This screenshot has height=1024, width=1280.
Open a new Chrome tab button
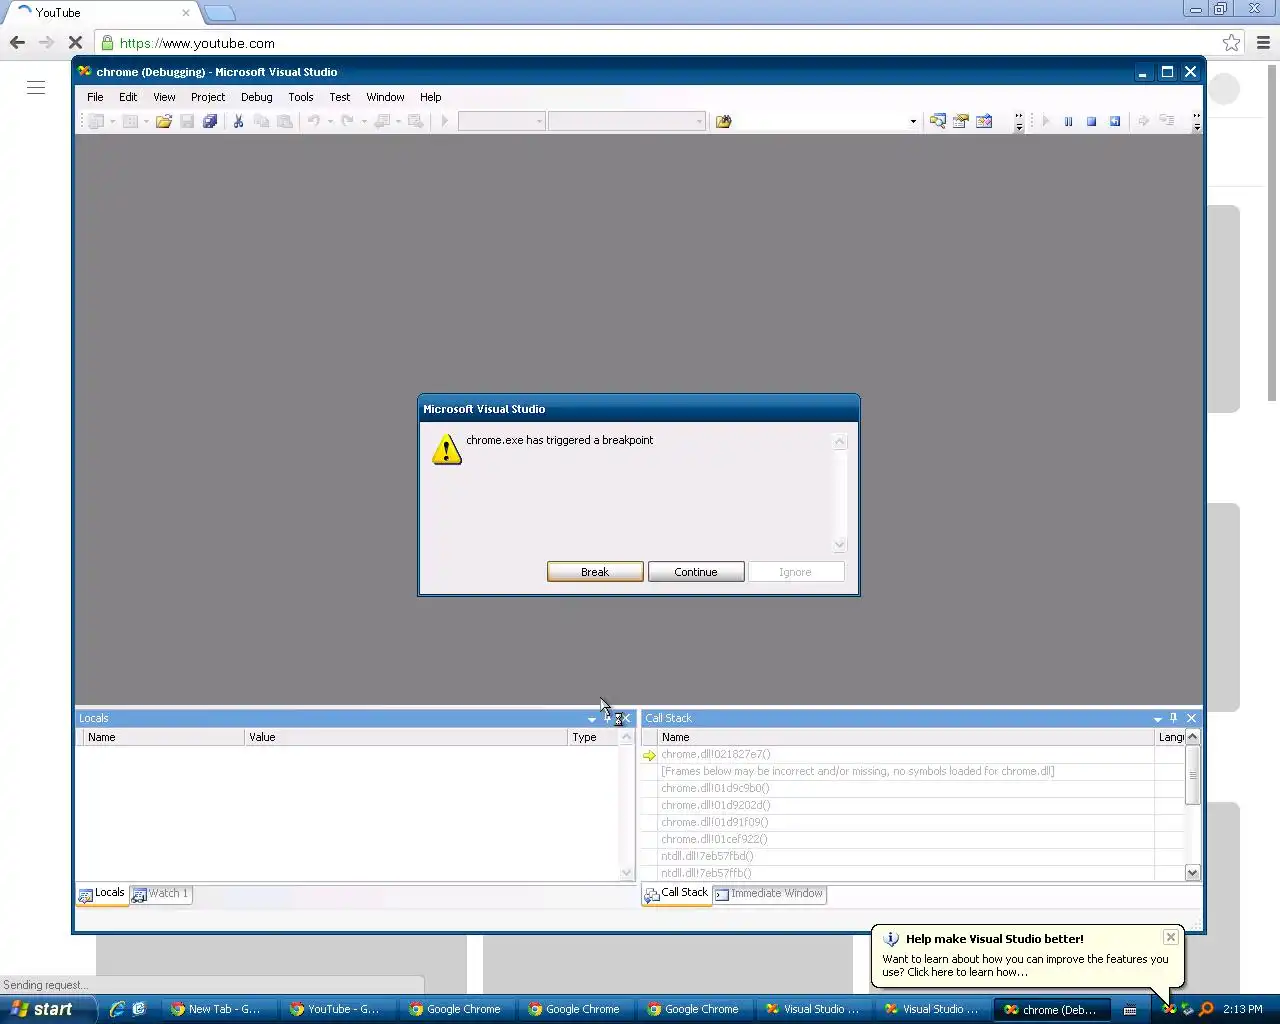point(219,13)
